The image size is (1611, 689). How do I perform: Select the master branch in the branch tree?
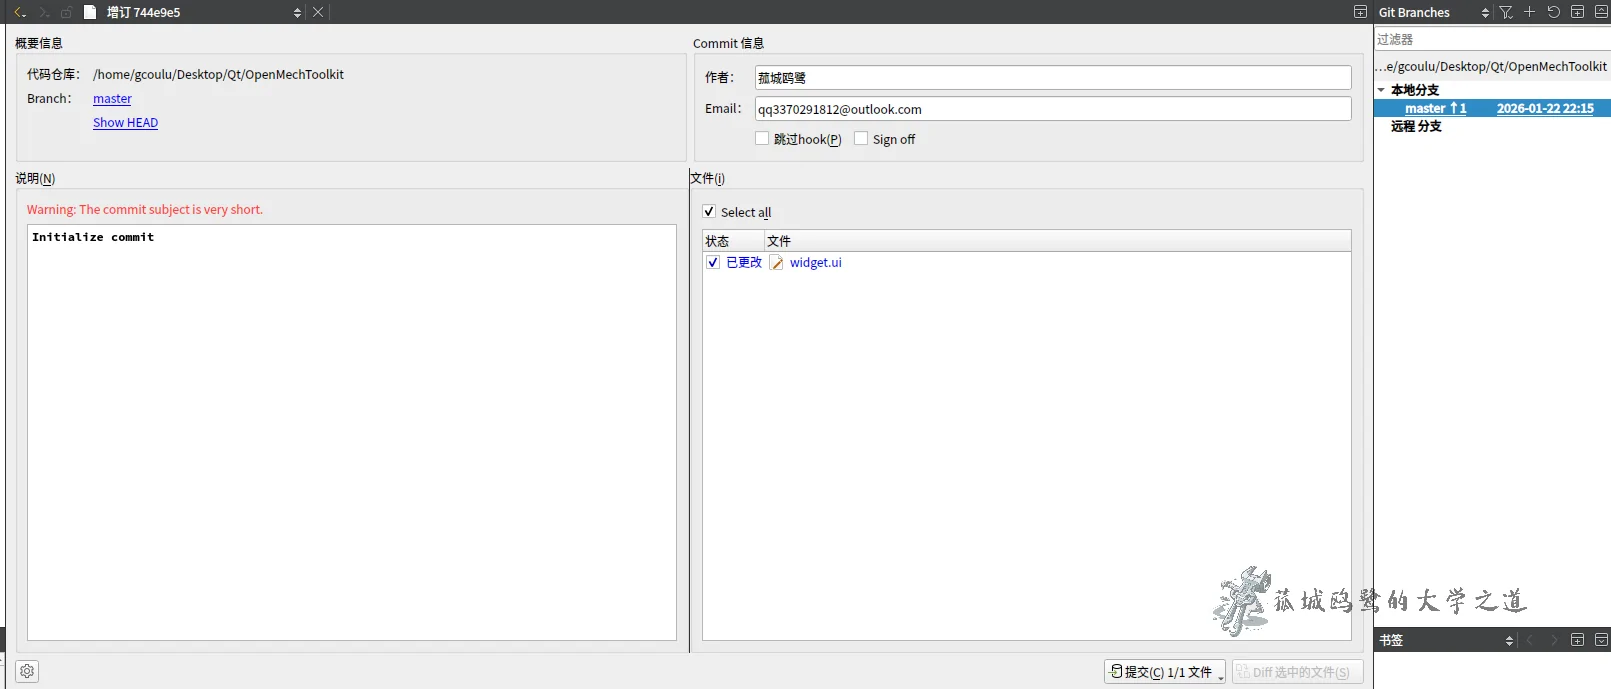click(x=1425, y=108)
